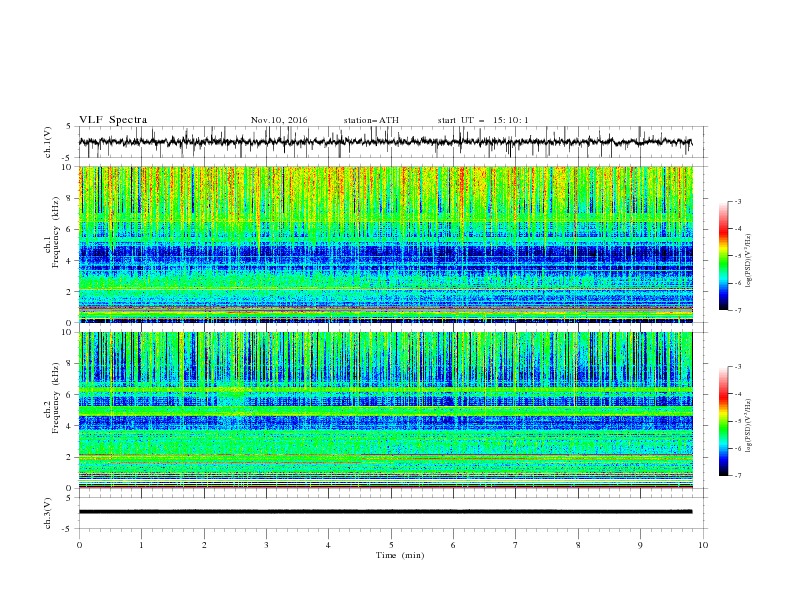This screenshot has height=612, width=792.
Task: Click the "Time (min)" x-axis label
Action: point(400,555)
